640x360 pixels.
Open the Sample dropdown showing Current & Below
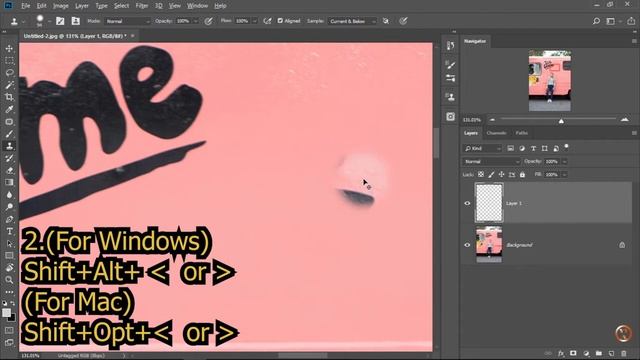[352, 21]
